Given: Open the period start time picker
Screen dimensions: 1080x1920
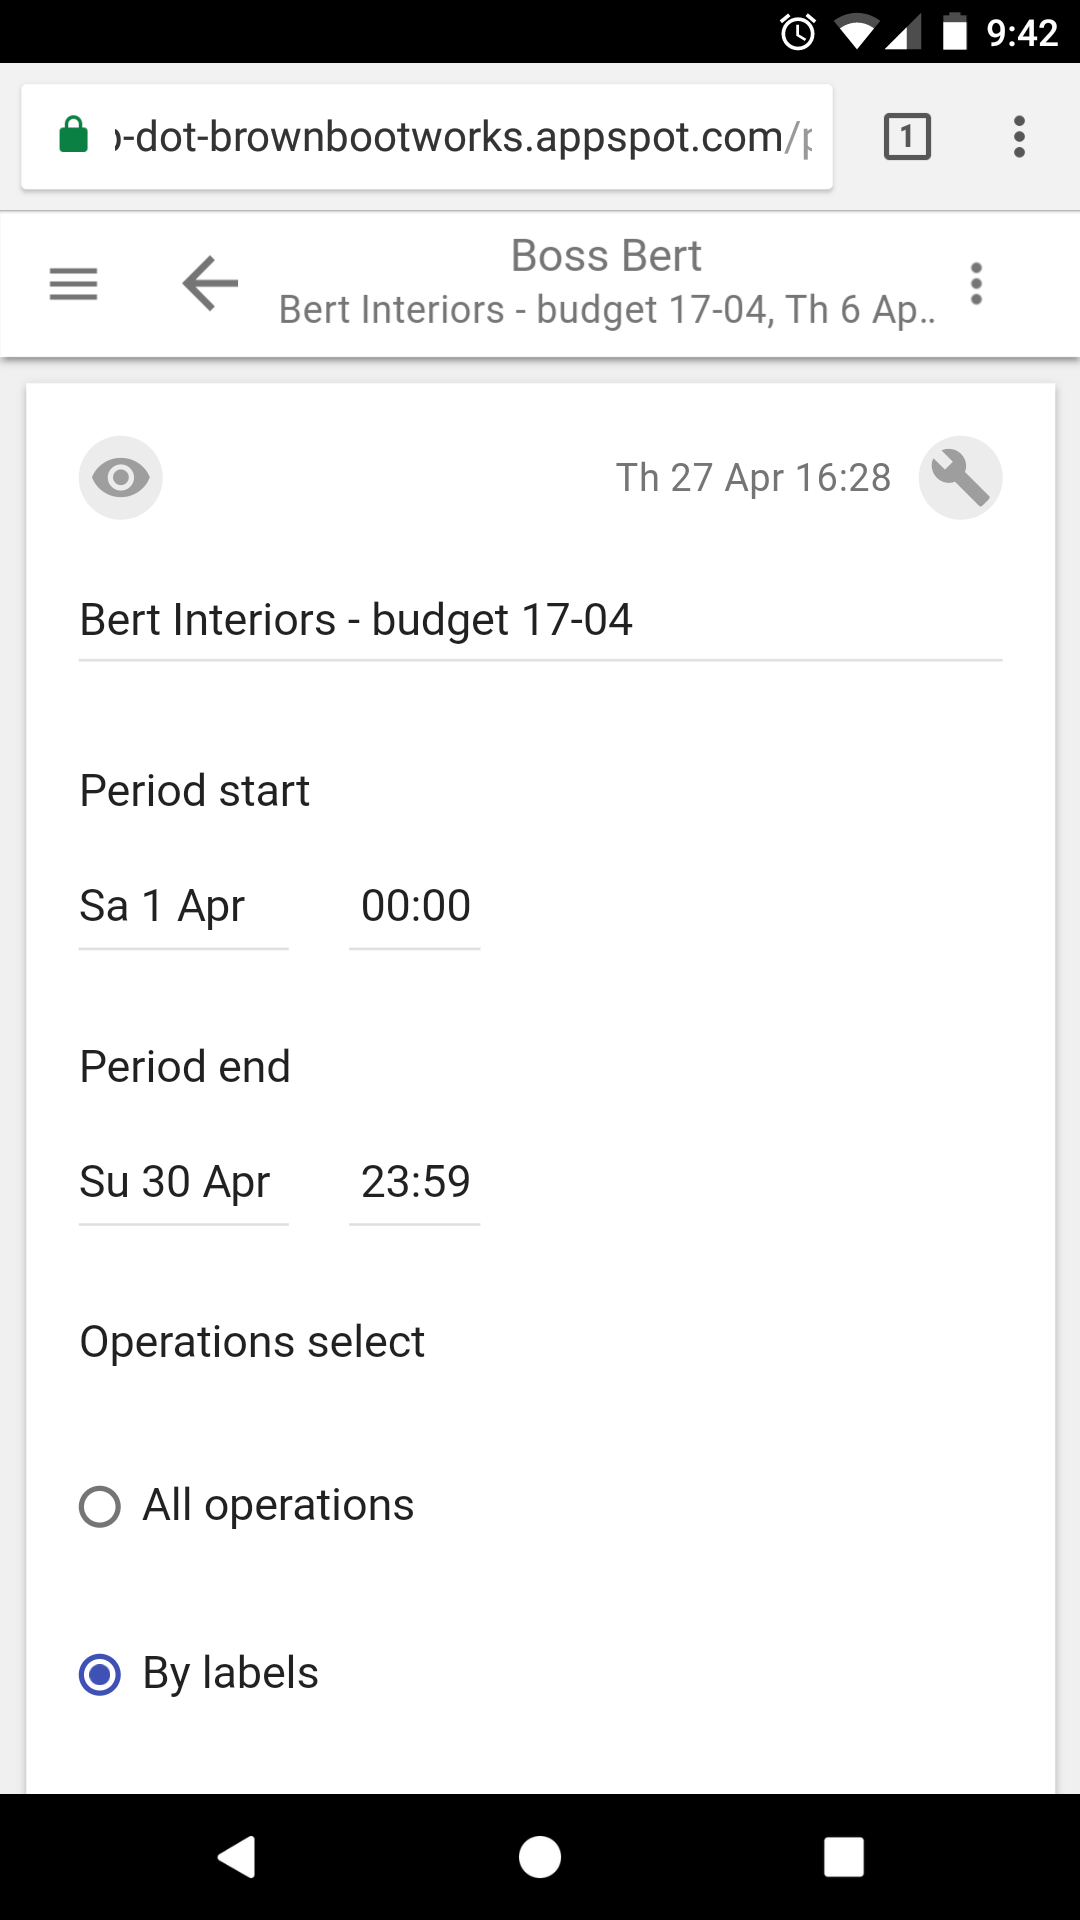Looking at the screenshot, I should pos(415,907).
